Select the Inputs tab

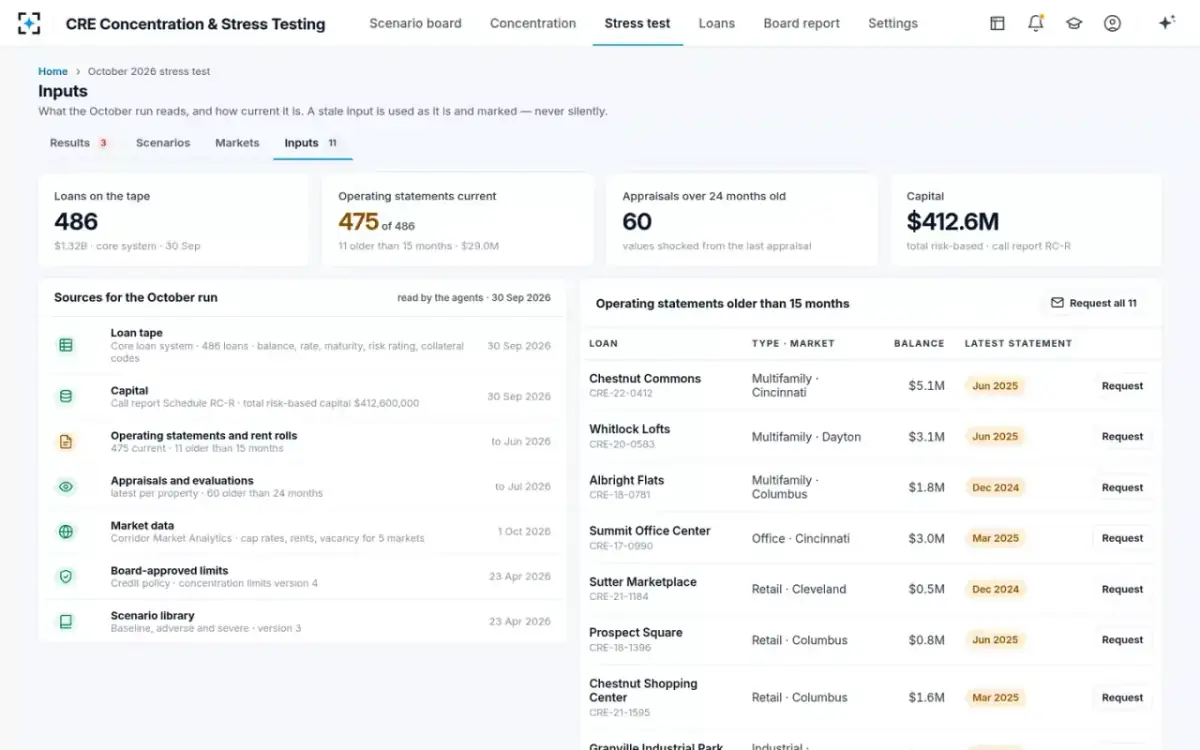pos(312,143)
